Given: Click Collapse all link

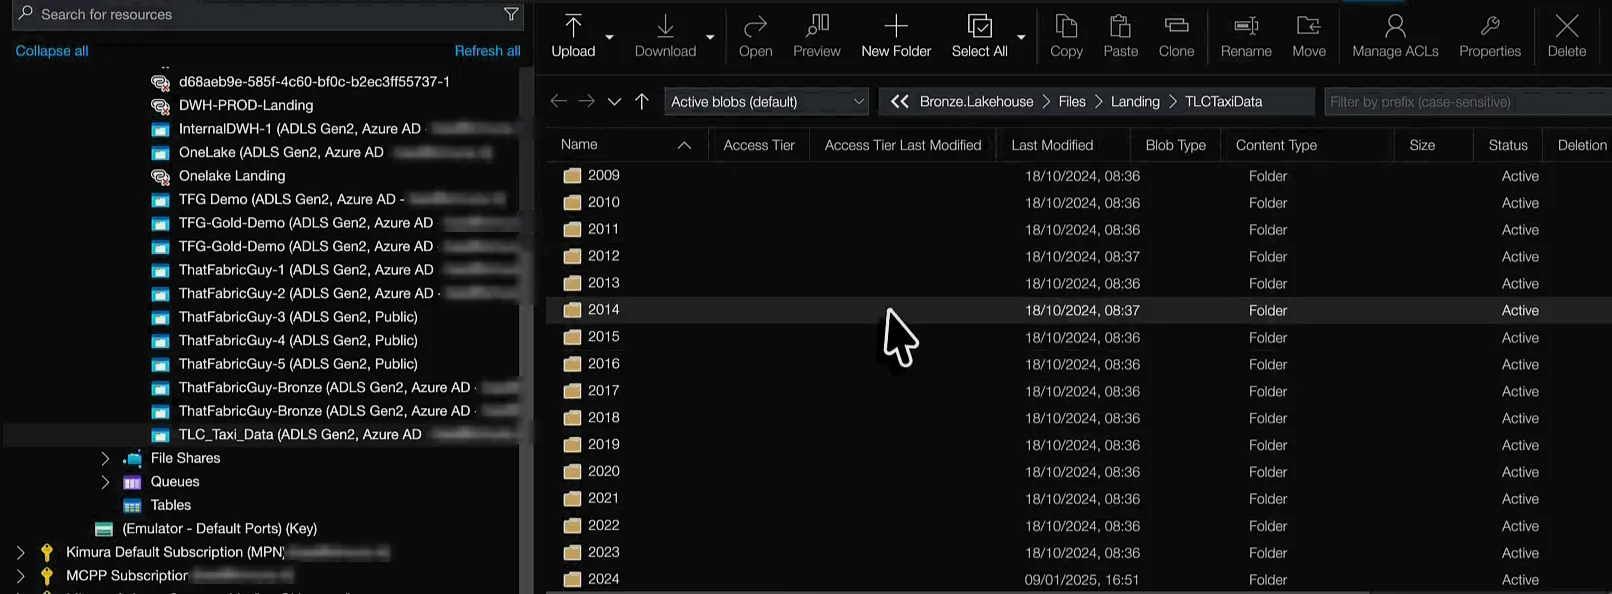Looking at the screenshot, I should coord(52,51).
